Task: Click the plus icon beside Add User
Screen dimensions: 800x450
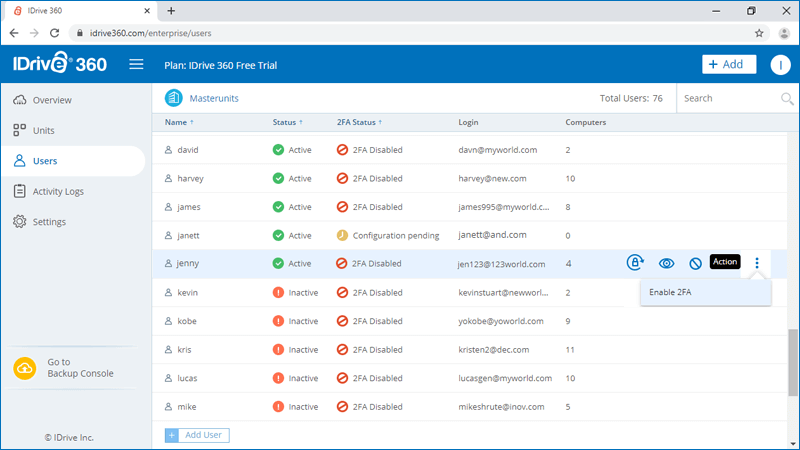Action: coord(171,435)
